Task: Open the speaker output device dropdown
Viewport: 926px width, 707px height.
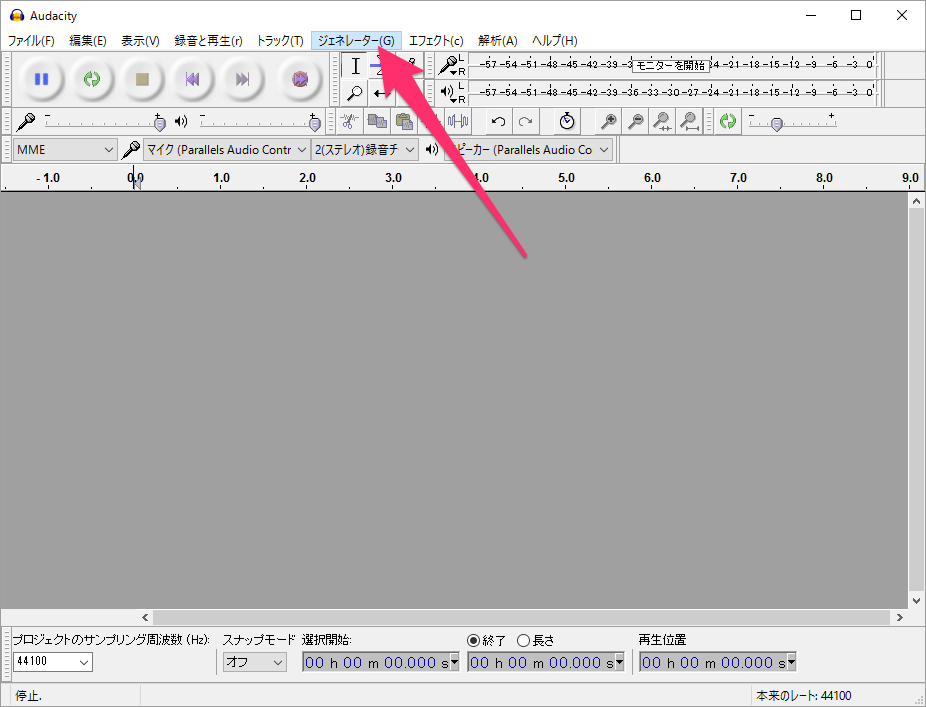Action: [x=528, y=150]
